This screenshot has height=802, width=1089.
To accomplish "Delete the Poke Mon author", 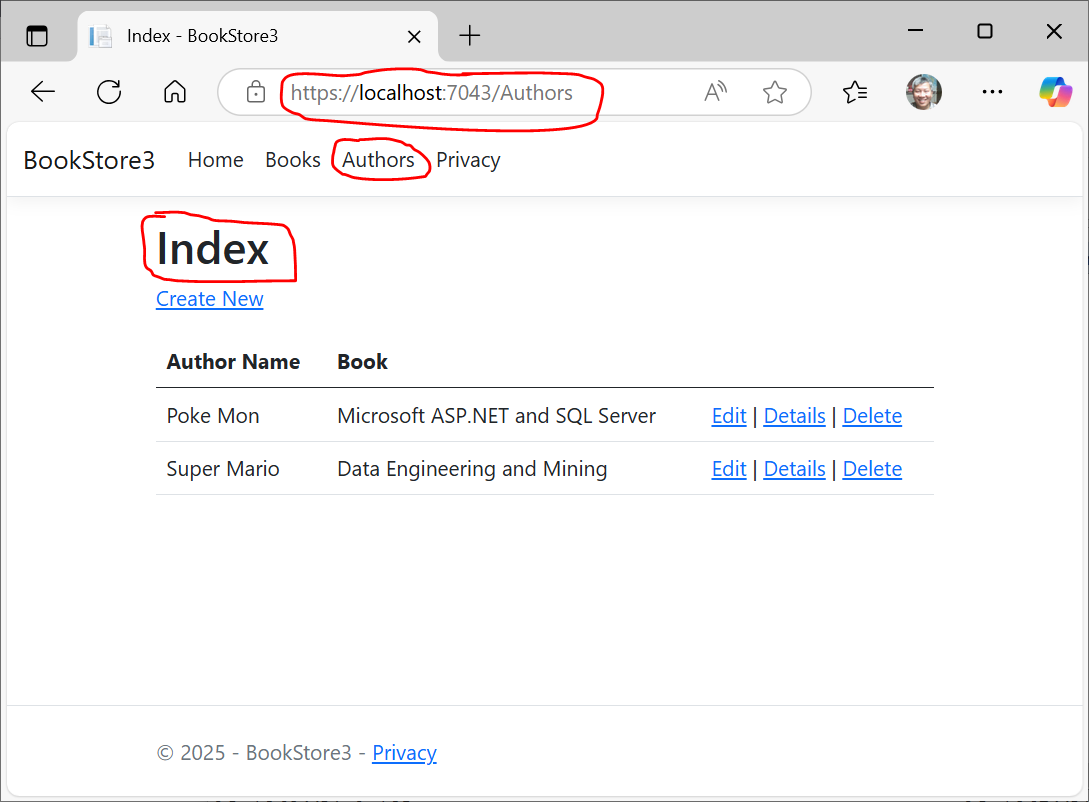I will (872, 416).
